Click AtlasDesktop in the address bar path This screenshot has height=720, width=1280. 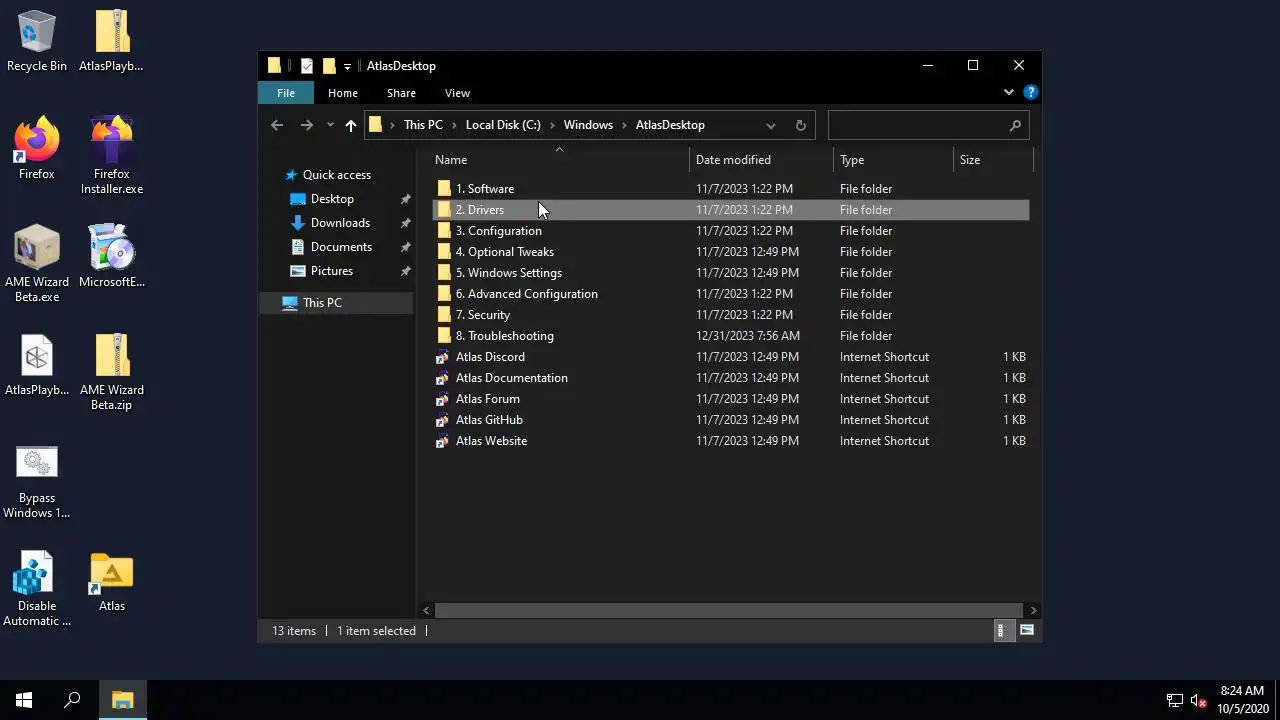point(670,125)
